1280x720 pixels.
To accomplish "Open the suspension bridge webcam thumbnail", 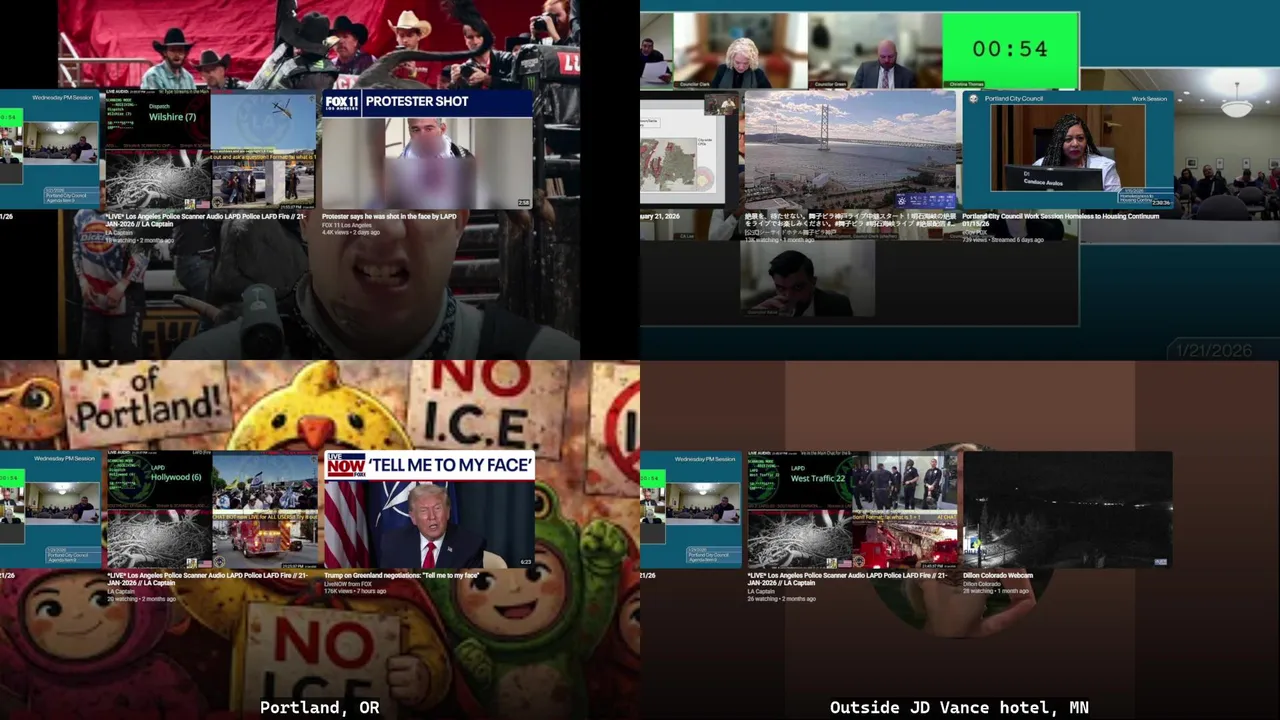I will pyautogui.click(x=850, y=149).
